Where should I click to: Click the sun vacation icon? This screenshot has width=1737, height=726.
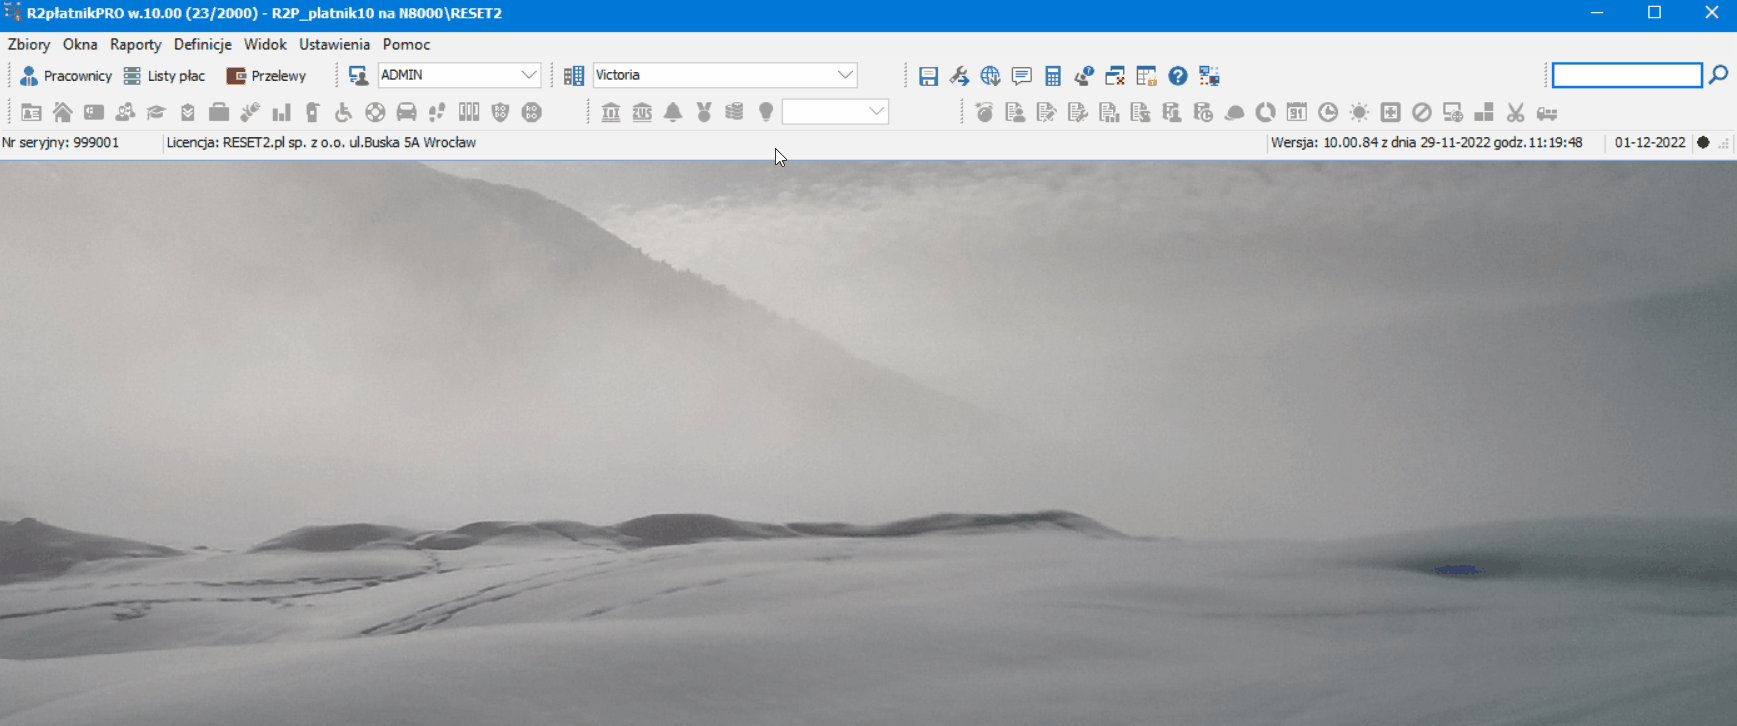[x=1359, y=112]
